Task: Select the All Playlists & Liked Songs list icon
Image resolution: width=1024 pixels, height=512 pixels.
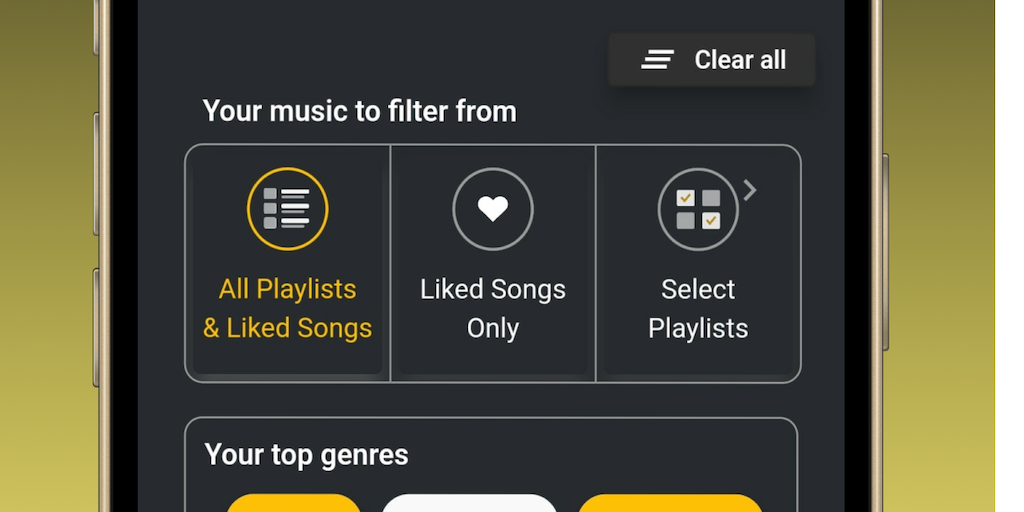Action: point(287,209)
